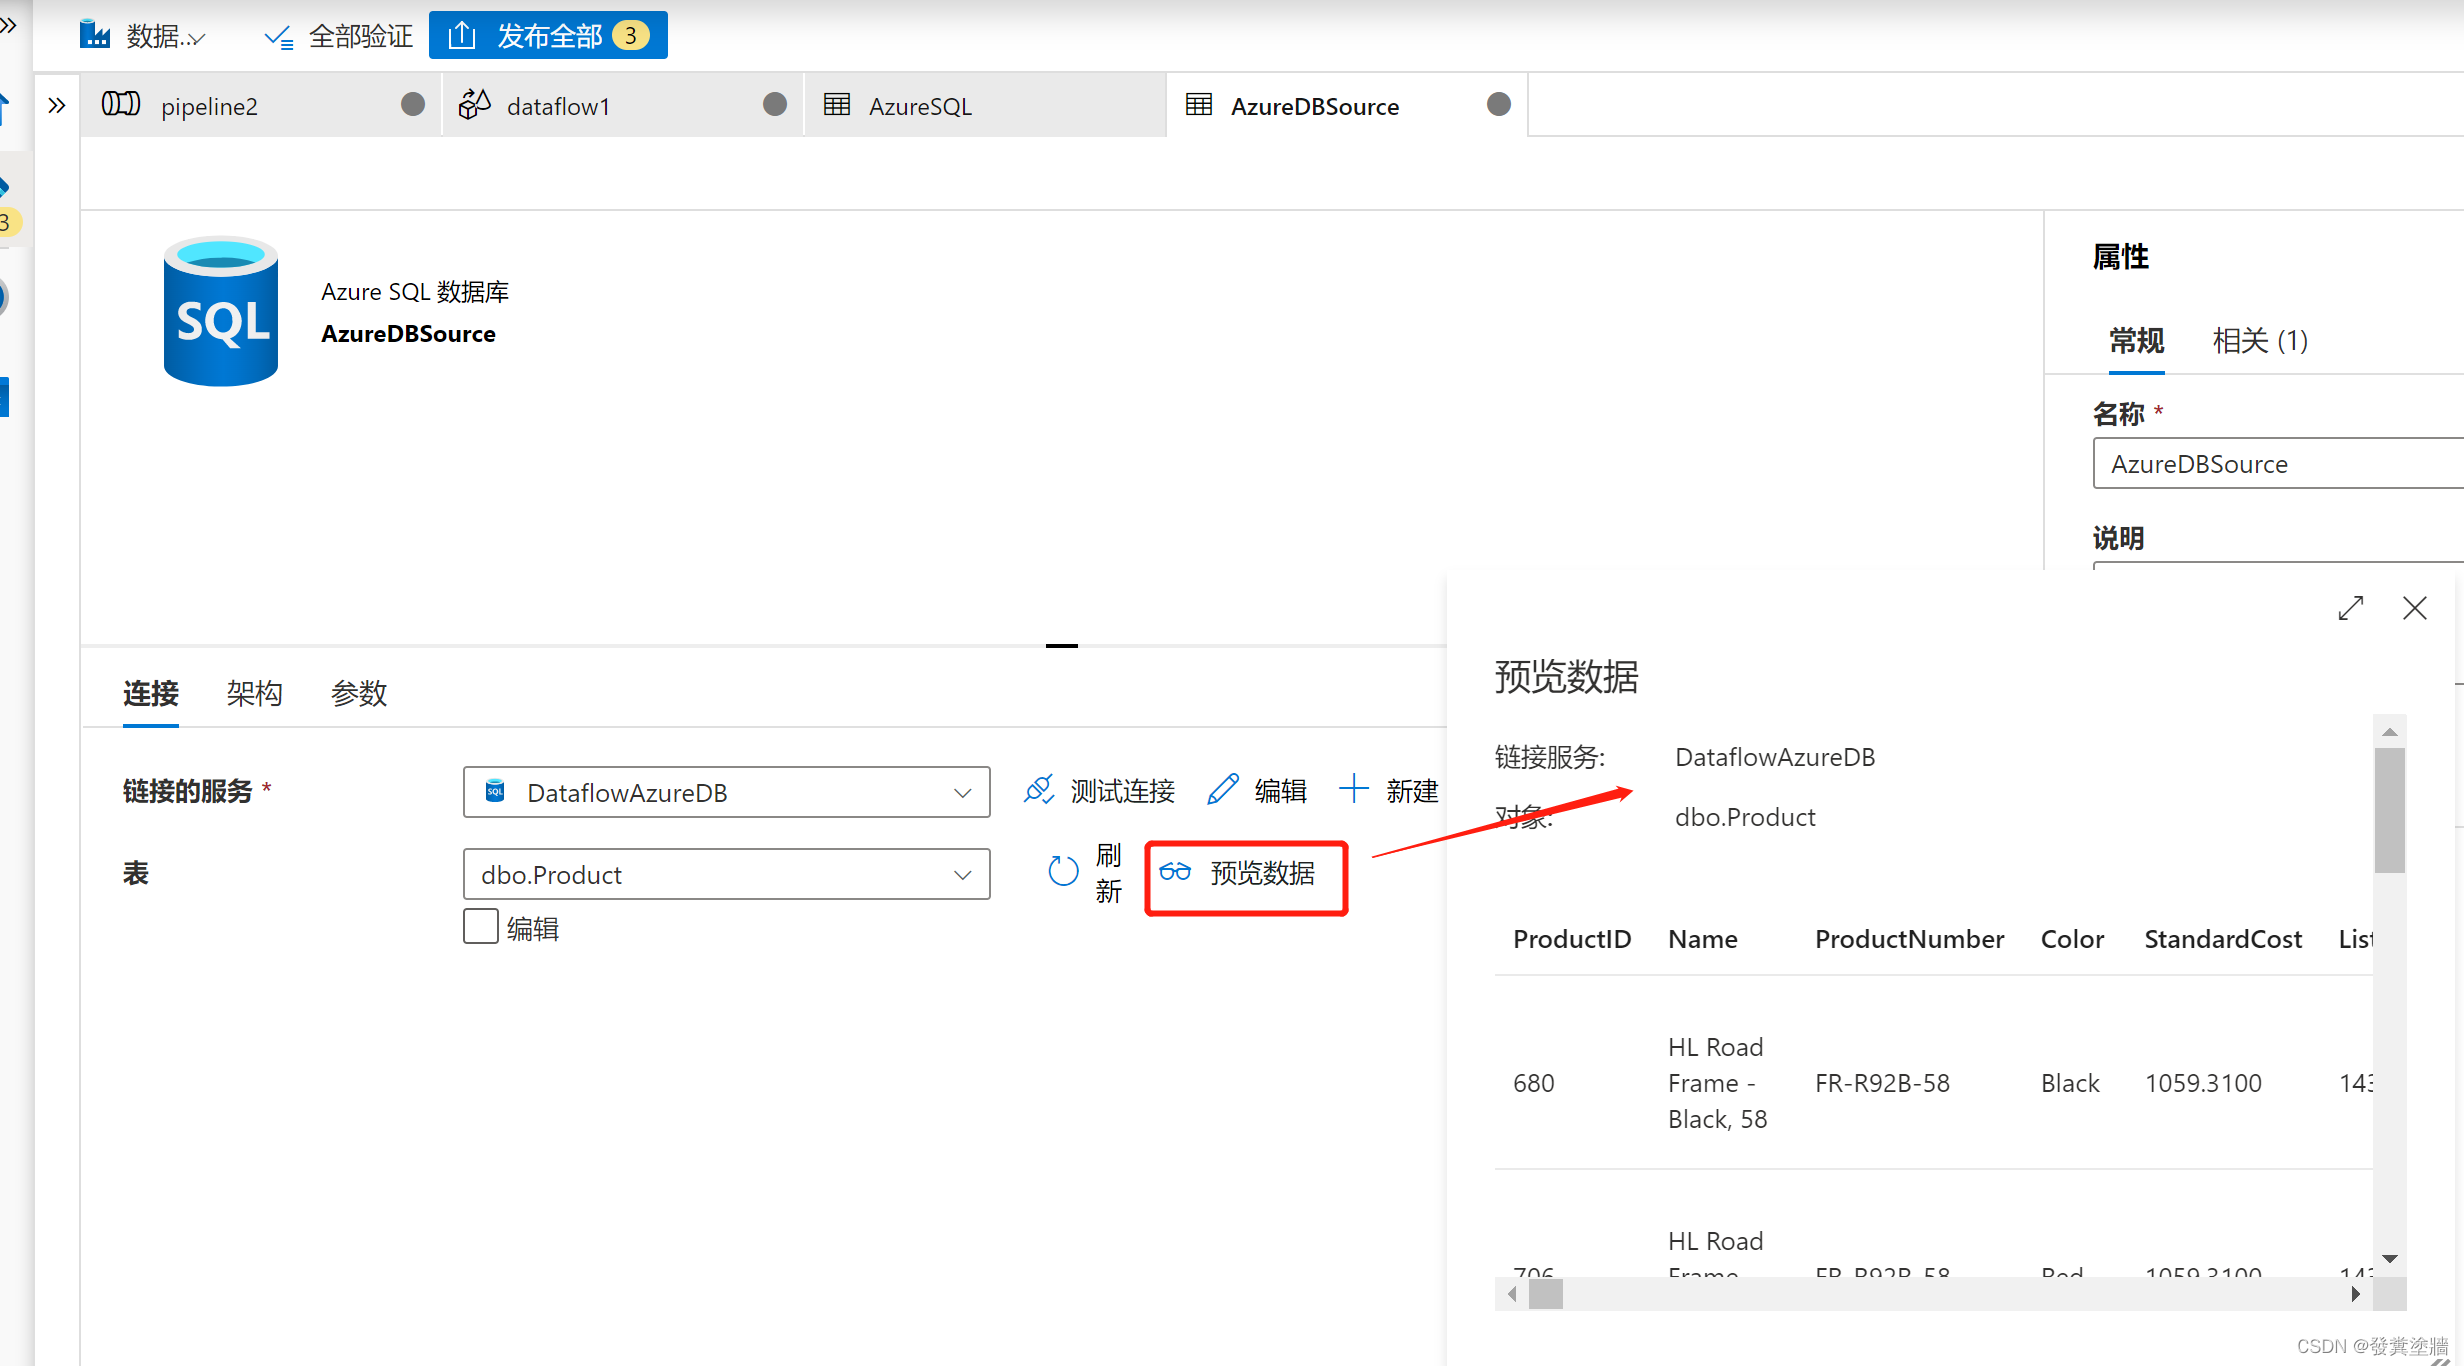Close the preview data panel
Screen dimensions: 2464x1366
[x=2414, y=608]
